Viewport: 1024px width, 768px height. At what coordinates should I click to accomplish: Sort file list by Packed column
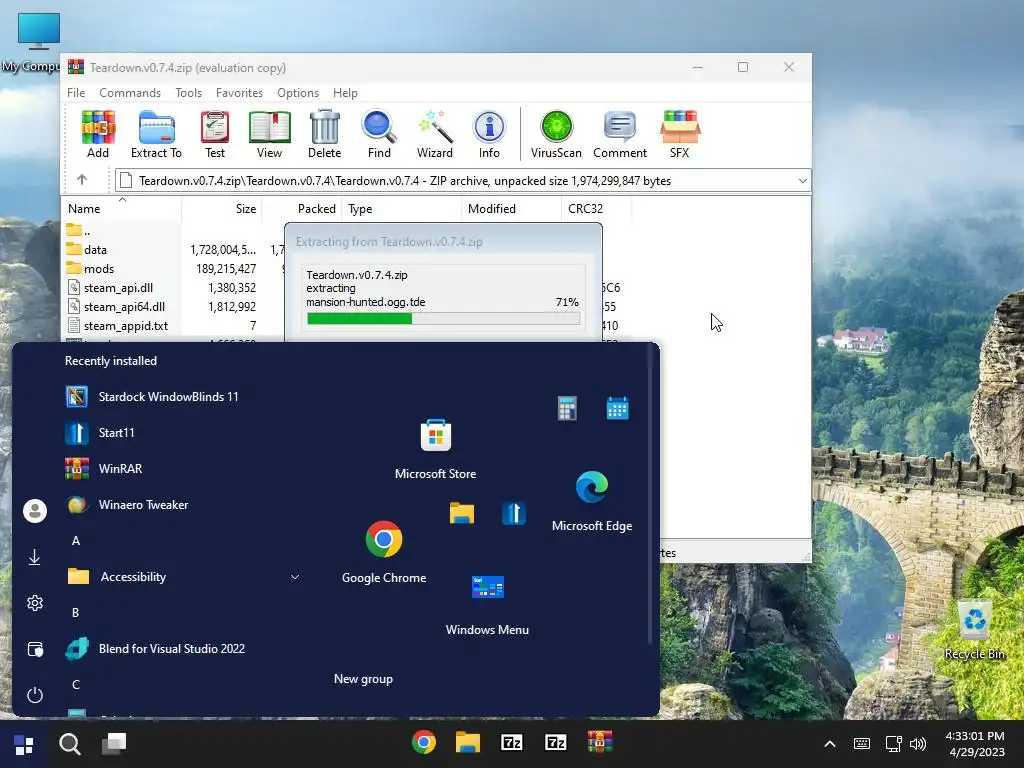coord(301,208)
